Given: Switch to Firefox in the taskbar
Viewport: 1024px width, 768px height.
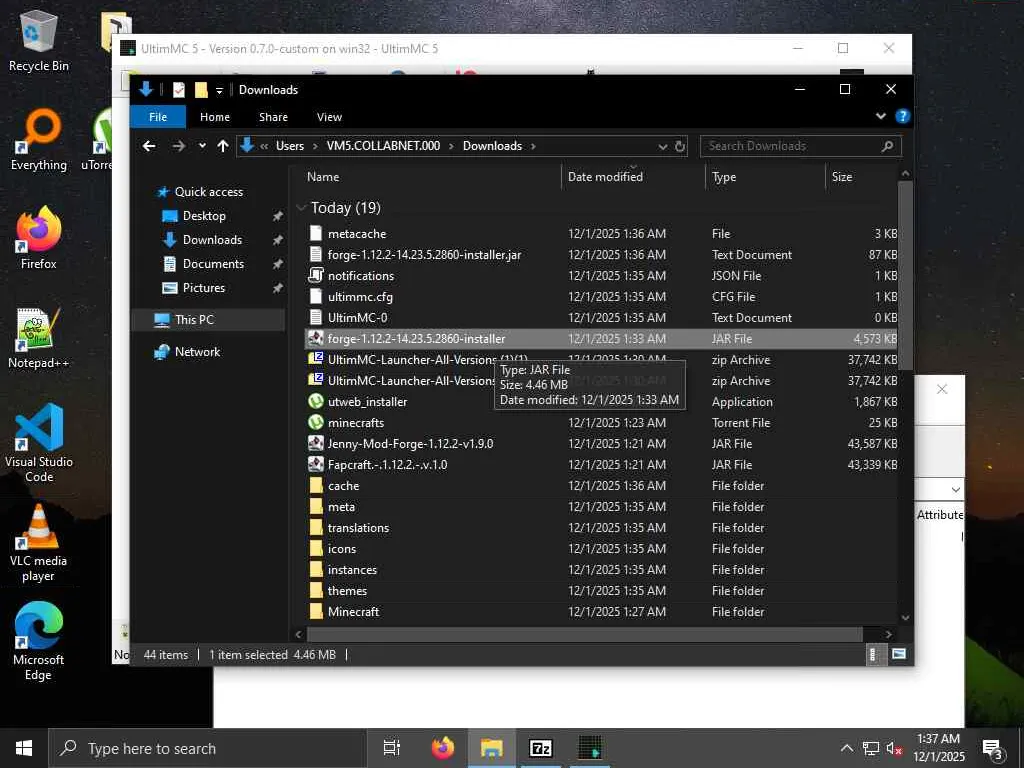Looking at the screenshot, I should coord(443,748).
